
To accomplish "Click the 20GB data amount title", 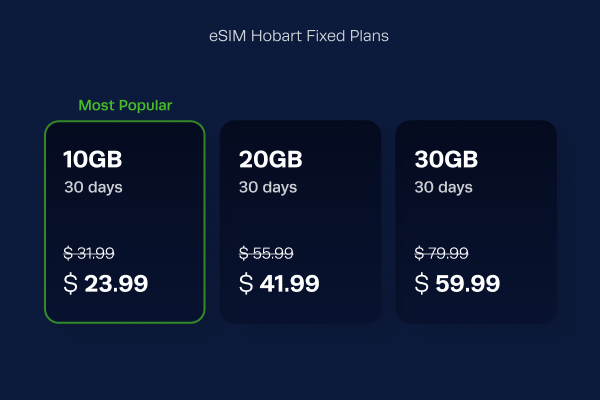I will click(x=271, y=159).
